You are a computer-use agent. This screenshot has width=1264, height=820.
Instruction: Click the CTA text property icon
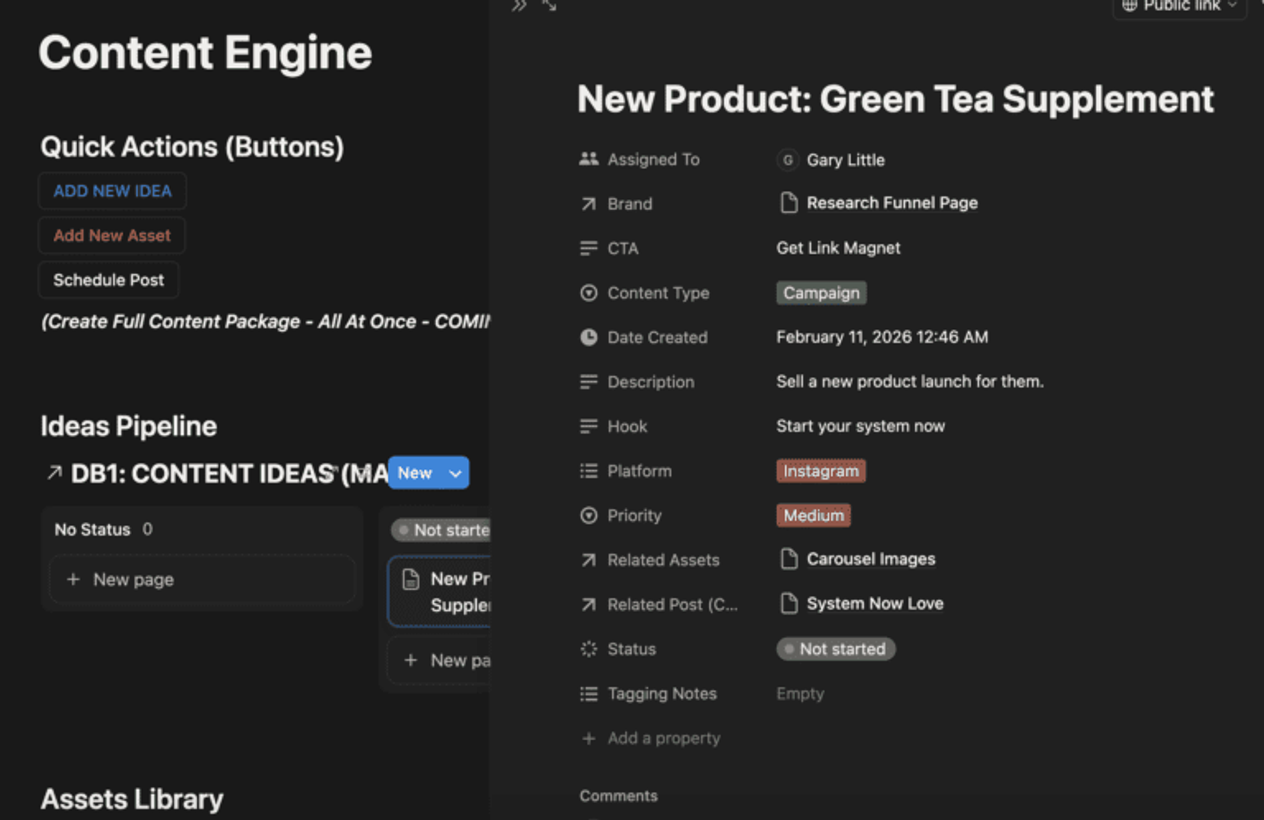point(588,248)
